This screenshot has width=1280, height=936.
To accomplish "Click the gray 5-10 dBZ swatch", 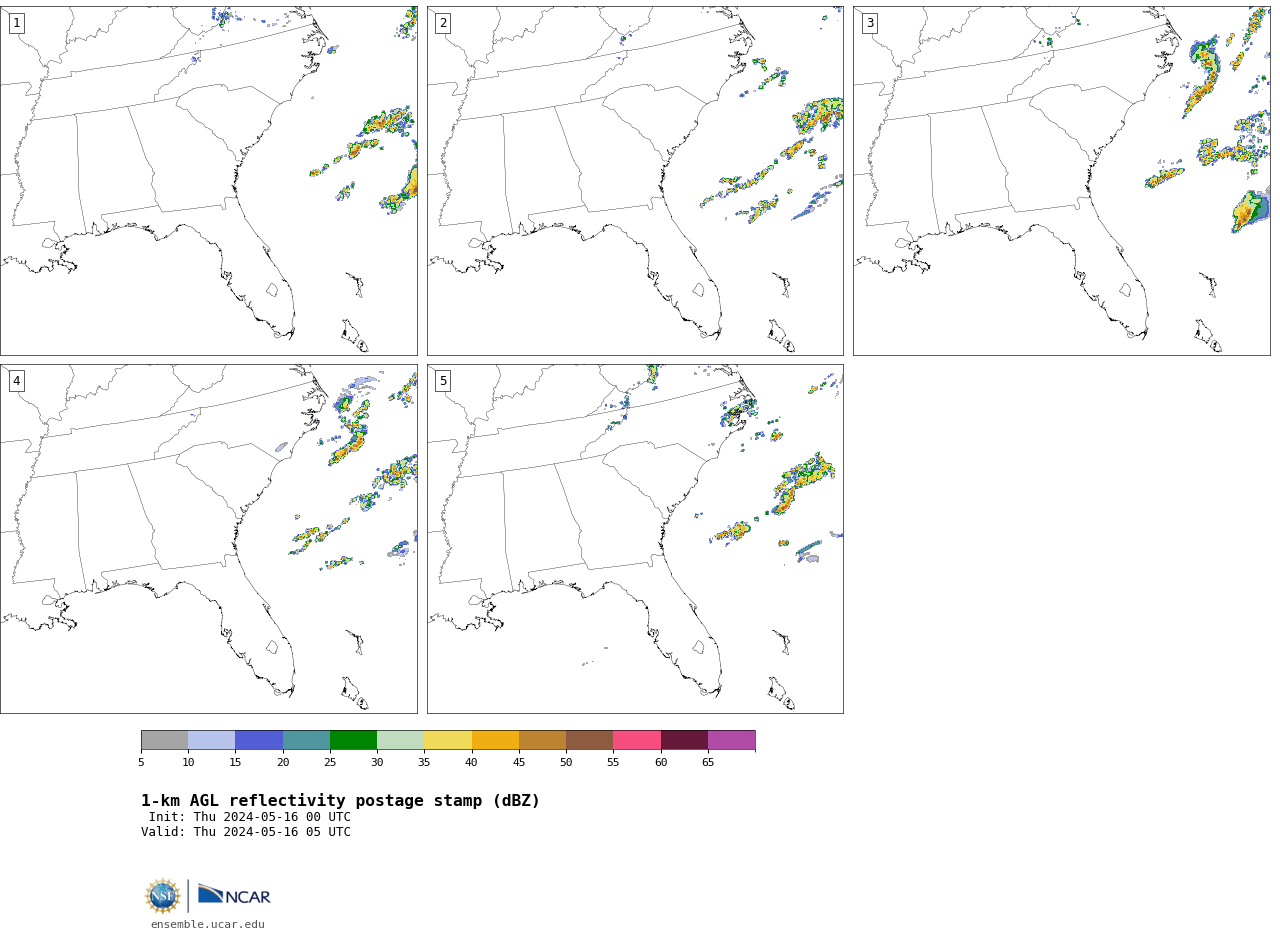I will click(164, 740).
